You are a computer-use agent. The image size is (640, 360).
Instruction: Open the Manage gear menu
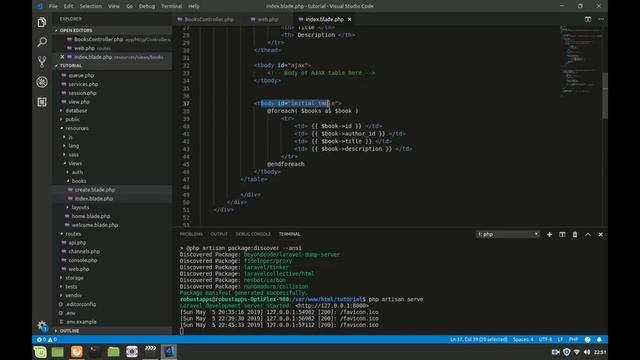coord(42,325)
